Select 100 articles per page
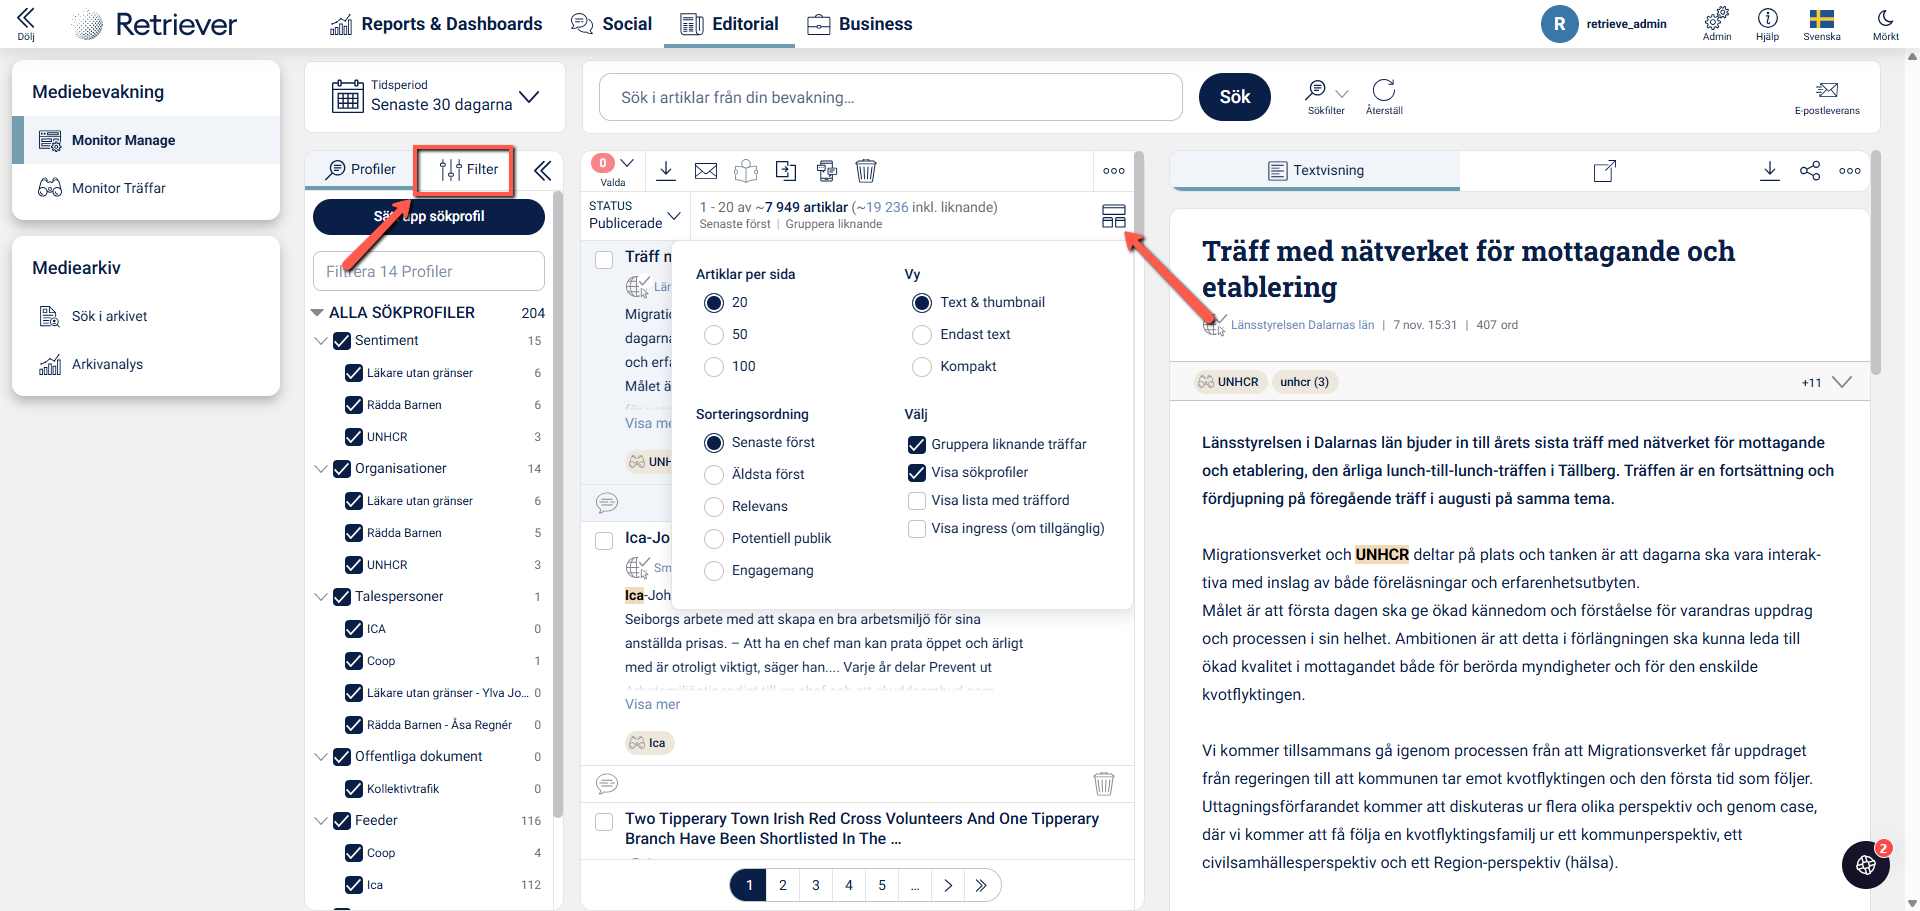Viewport: 1920px width, 911px height. 714,367
